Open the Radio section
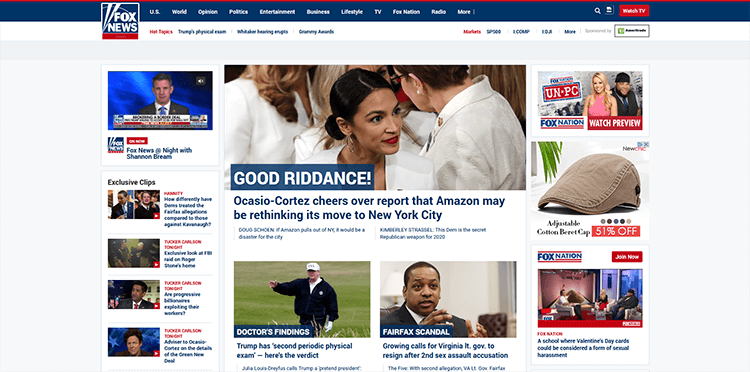 pyautogui.click(x=438, y=12)
